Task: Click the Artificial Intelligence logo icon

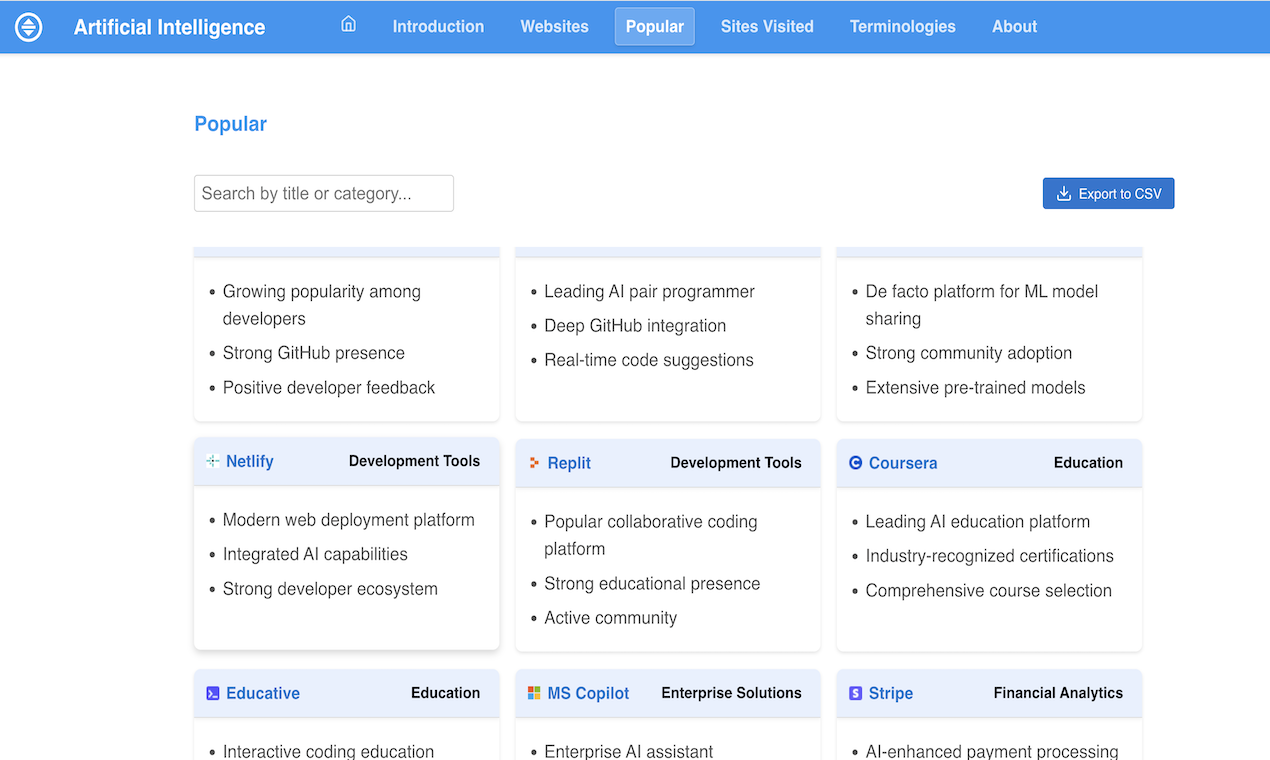Action: (x=29, y=27)
